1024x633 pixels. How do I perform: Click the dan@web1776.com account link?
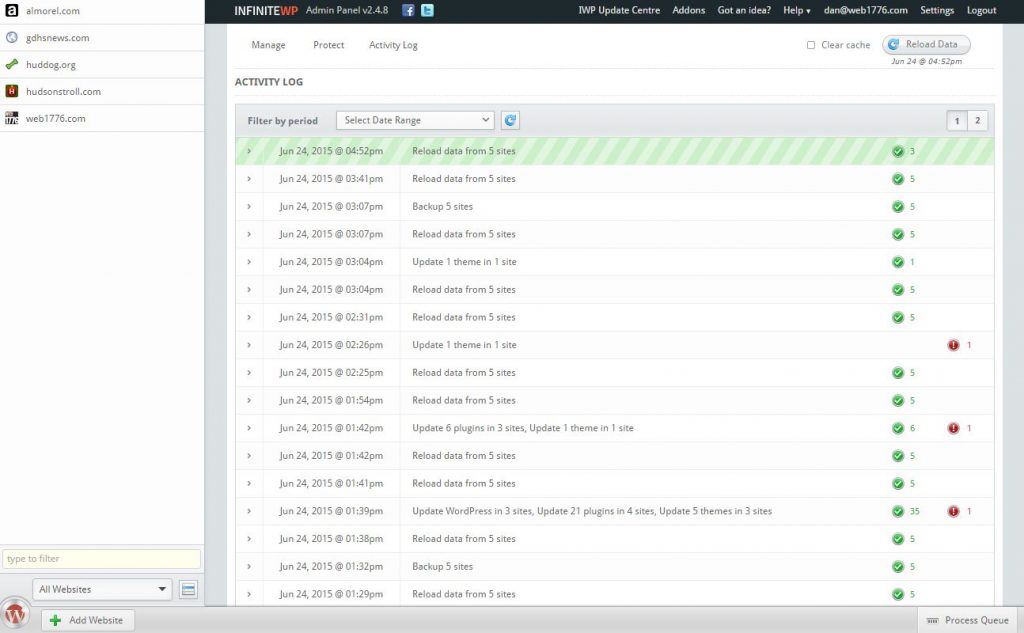pos(865,10)
